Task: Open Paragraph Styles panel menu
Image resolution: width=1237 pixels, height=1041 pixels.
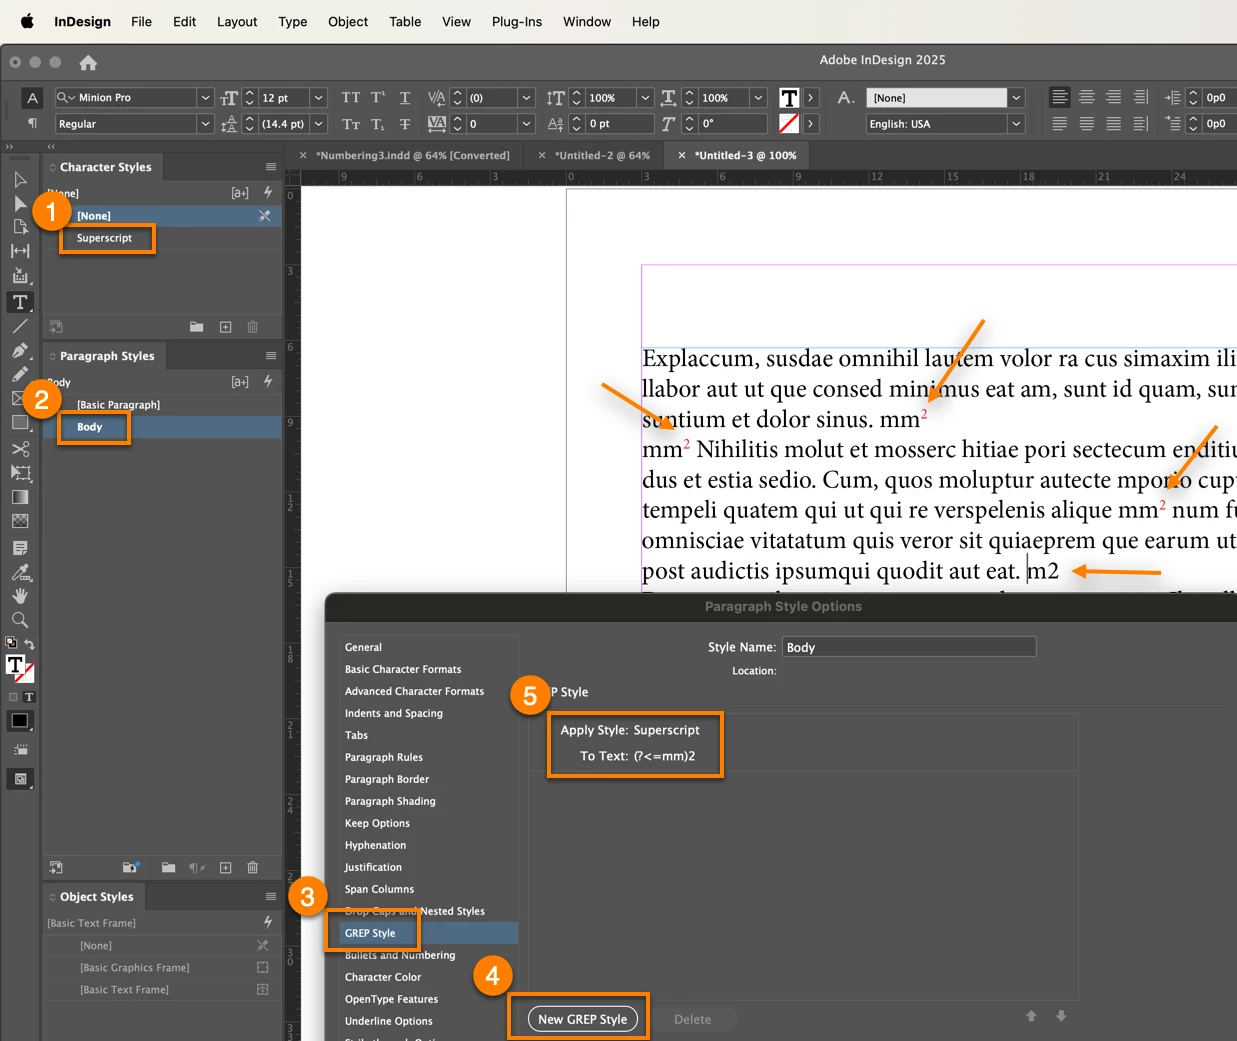Action: point(271,356)
